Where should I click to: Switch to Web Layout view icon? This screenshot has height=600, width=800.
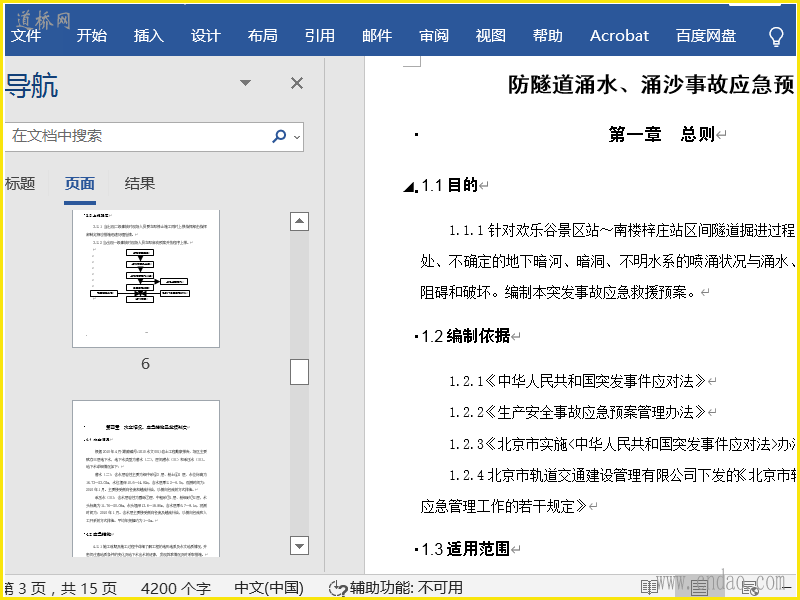pyautogui.click(x=750, y=588)
